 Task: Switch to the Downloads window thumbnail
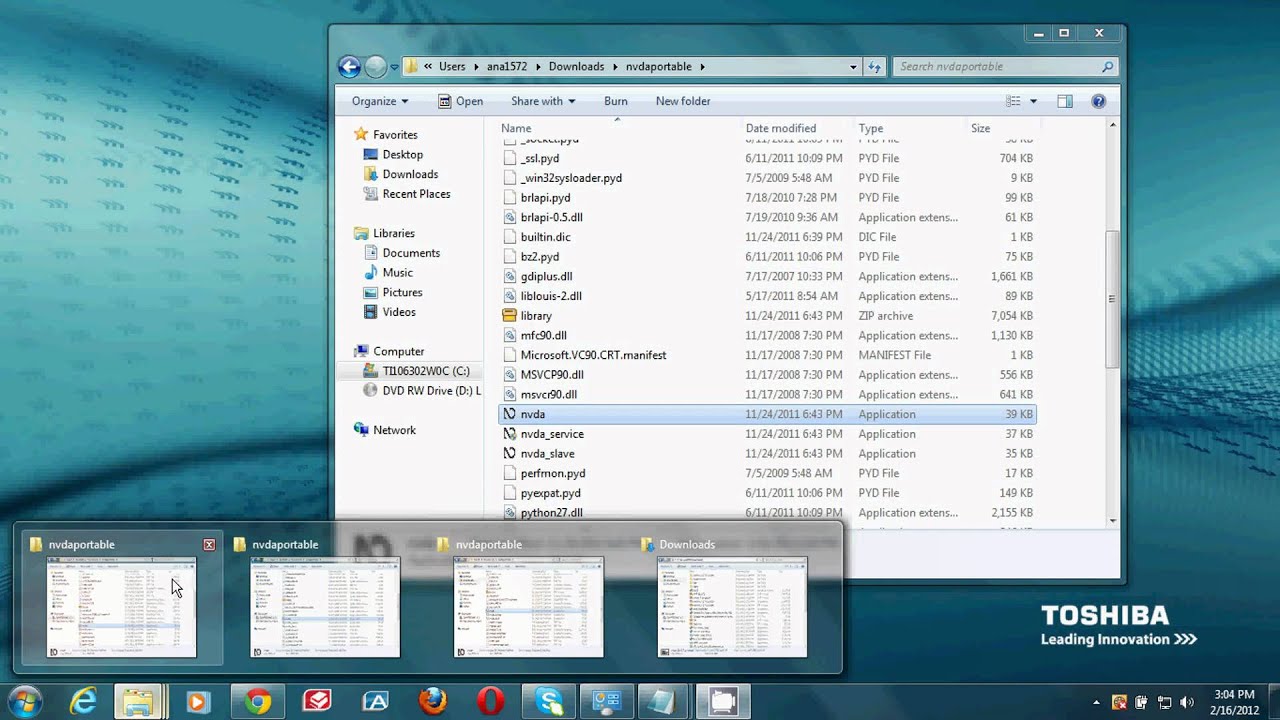pyautogui.click(x=732, y=597)
